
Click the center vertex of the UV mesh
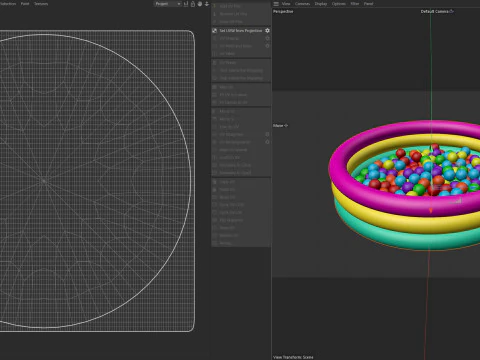tap(44, 181)
